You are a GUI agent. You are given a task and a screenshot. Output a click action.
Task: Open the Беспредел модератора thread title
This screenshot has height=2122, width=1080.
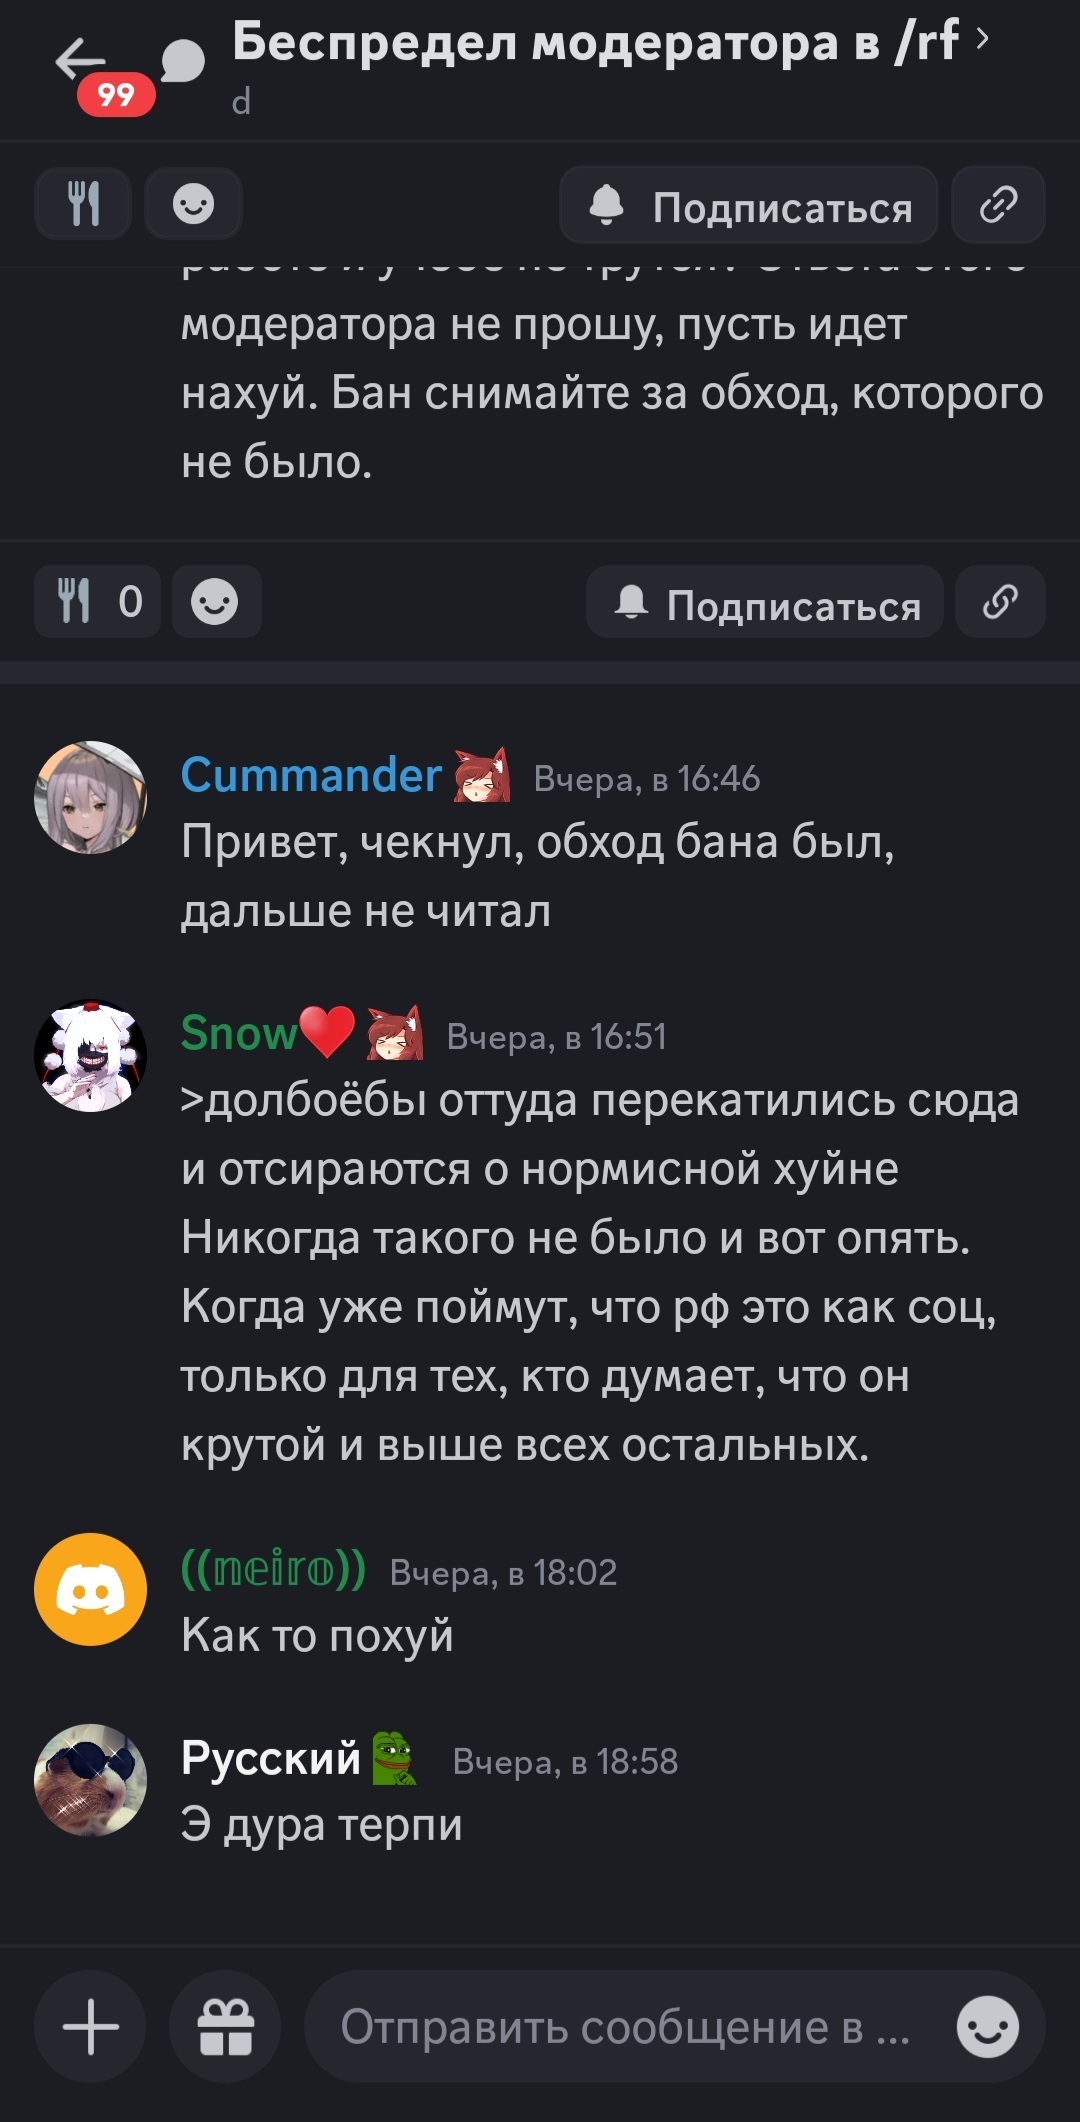click(x=596, y=42)
